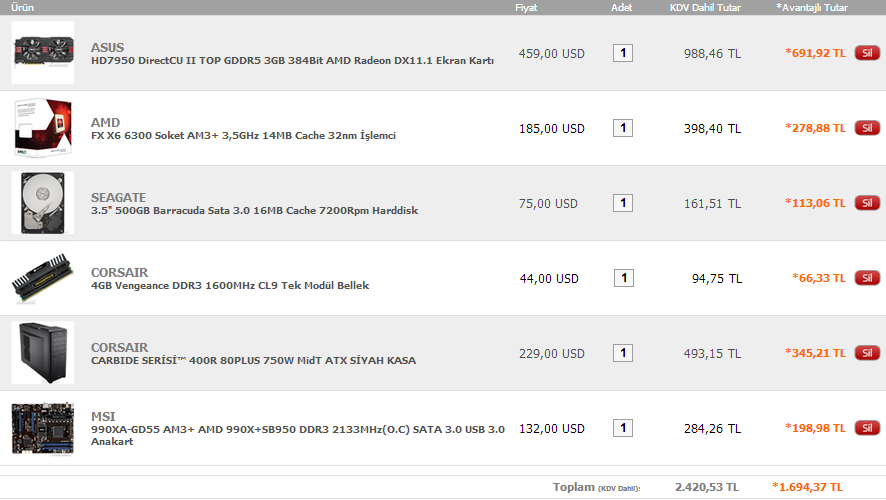Open CARBIDE SERİSİ 400R case link

click(253, 360)
